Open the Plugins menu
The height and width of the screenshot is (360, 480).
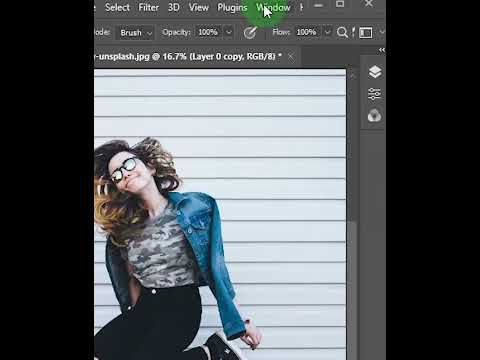pos(232,7)
